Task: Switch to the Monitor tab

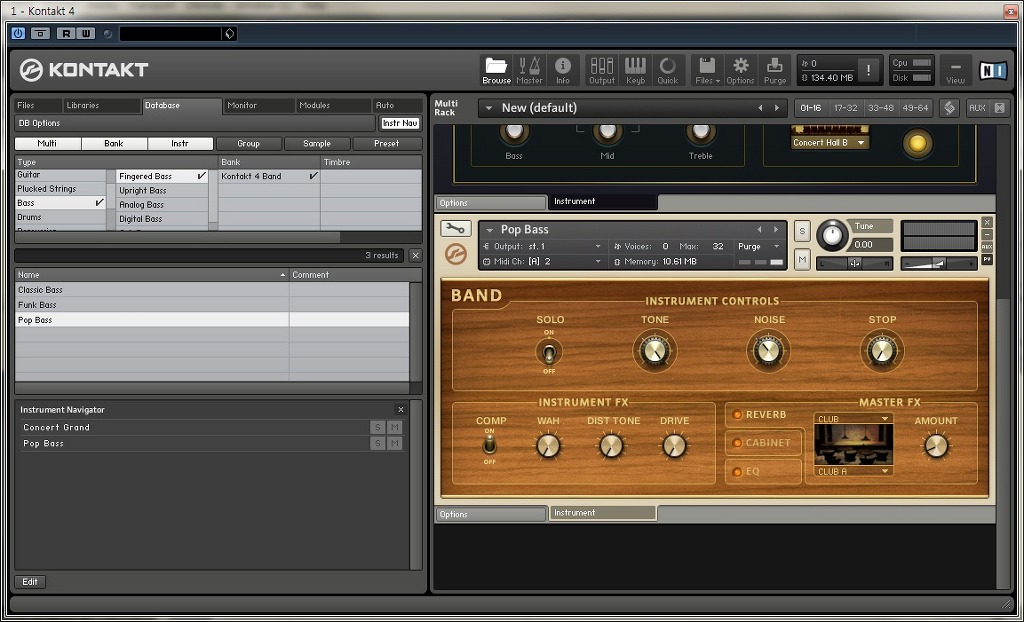Action: coord(259,105)
